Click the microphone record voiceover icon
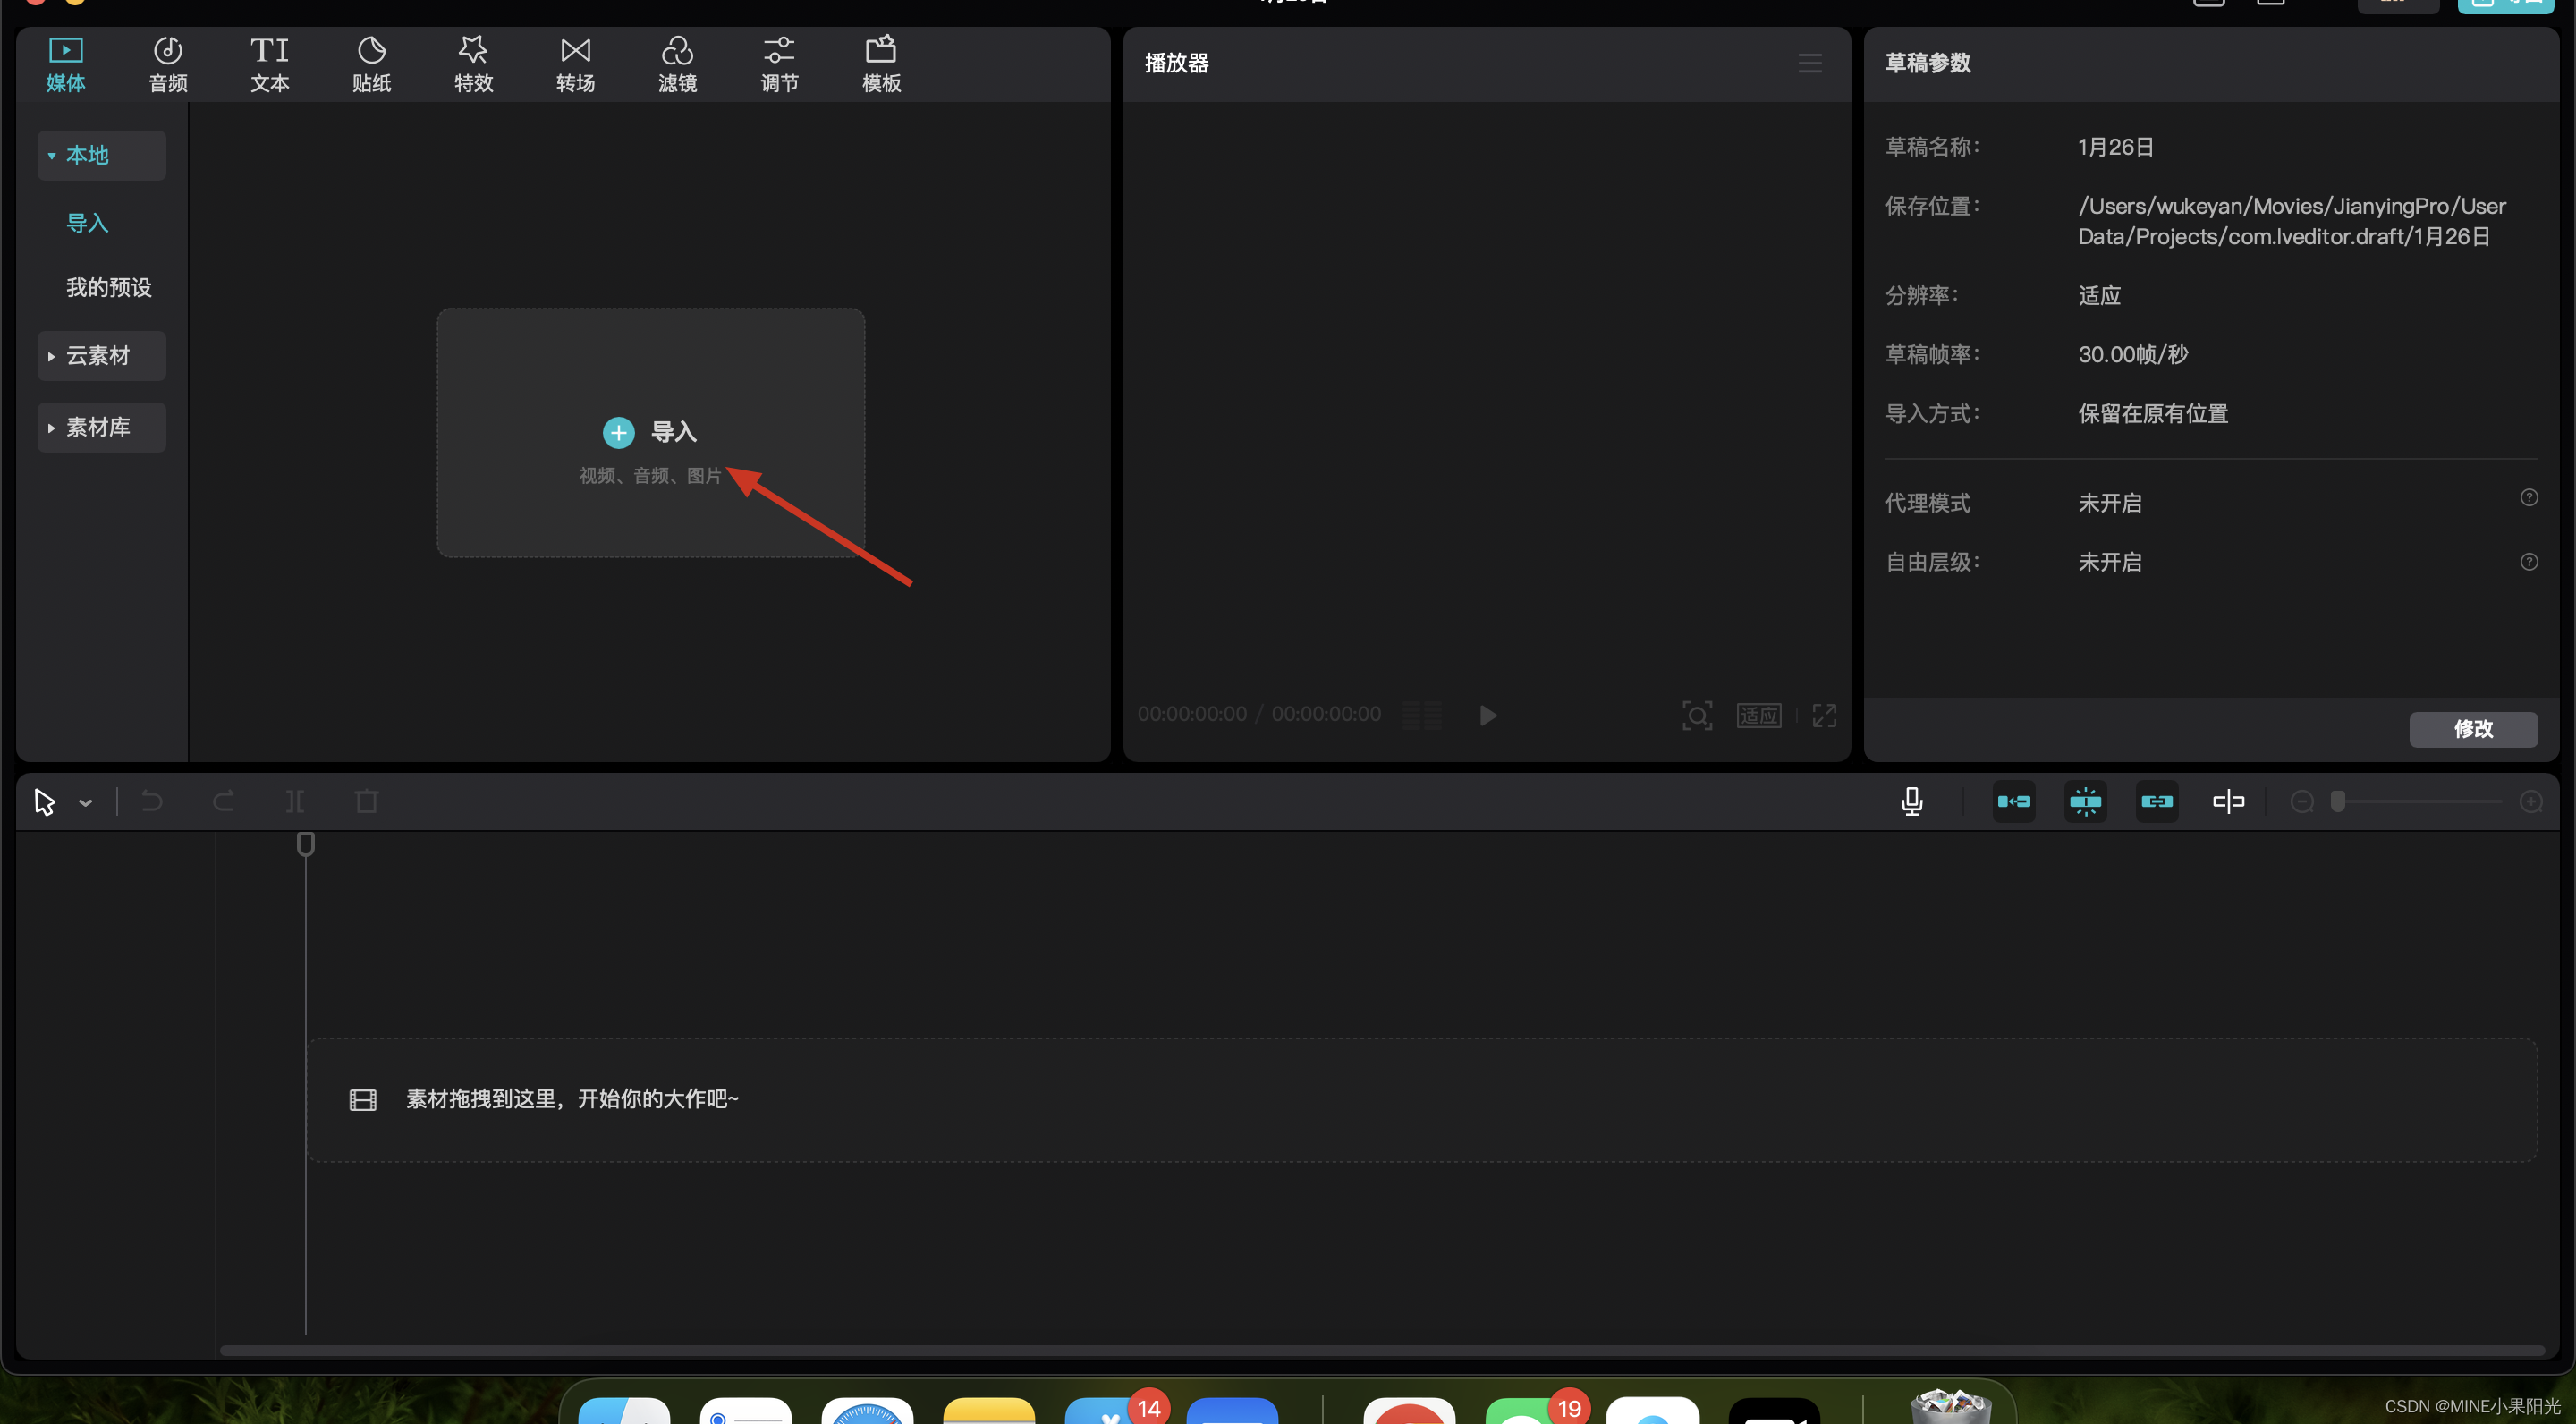2576x1424 pixels. (1911, 801)
